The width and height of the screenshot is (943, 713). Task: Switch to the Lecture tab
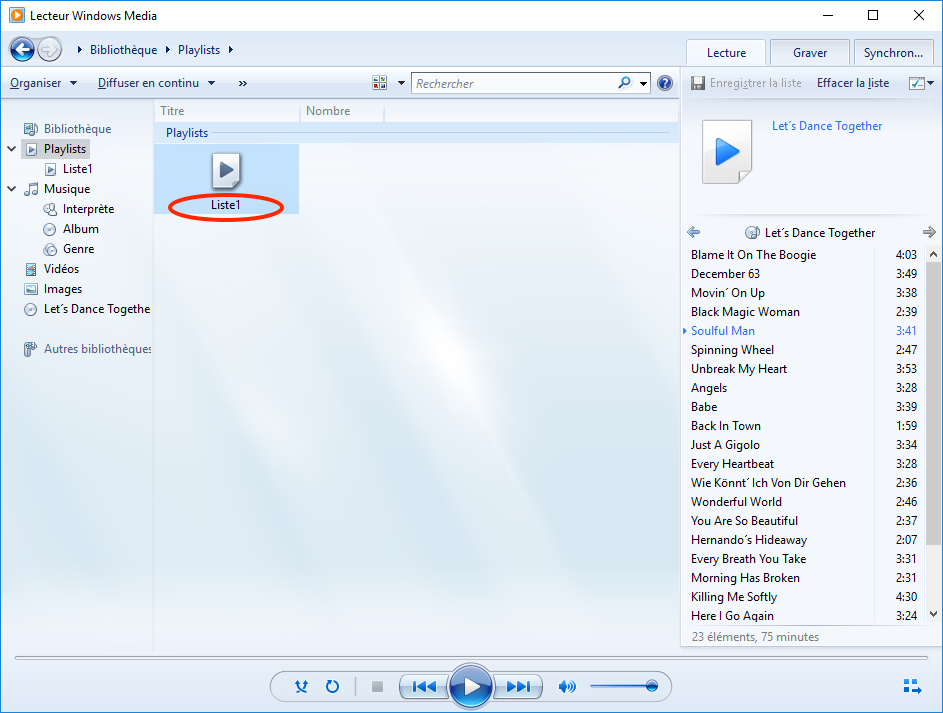[726, 53]
